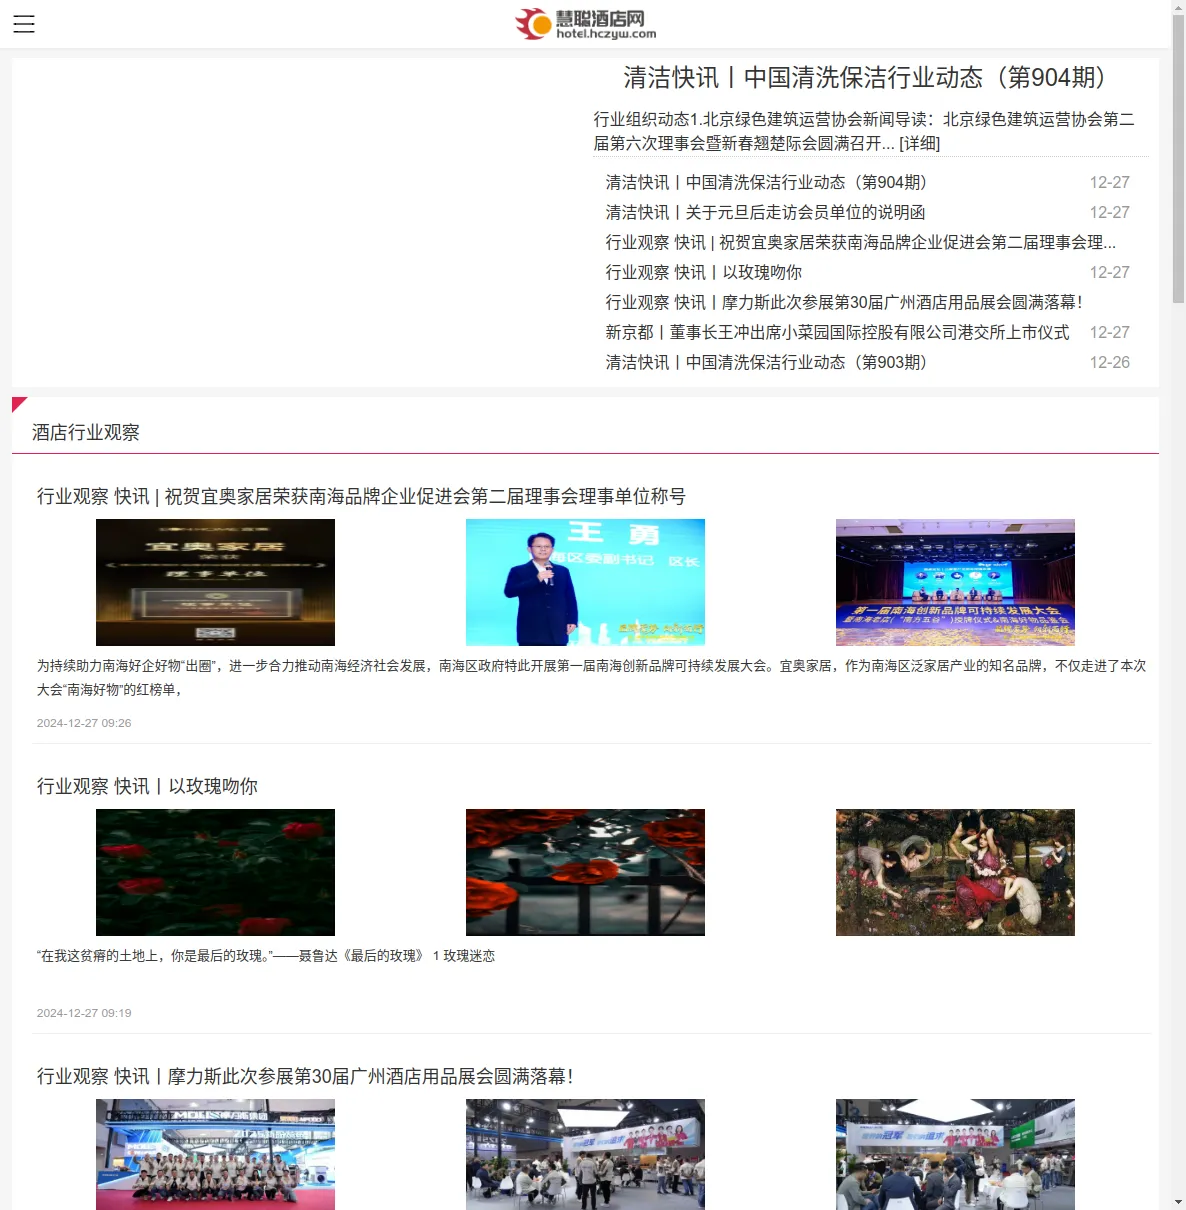Open article title 摩力斯此次参展第30届广州酒店用品展会
1186x1210 pixels.
(x=305, y=1076)
